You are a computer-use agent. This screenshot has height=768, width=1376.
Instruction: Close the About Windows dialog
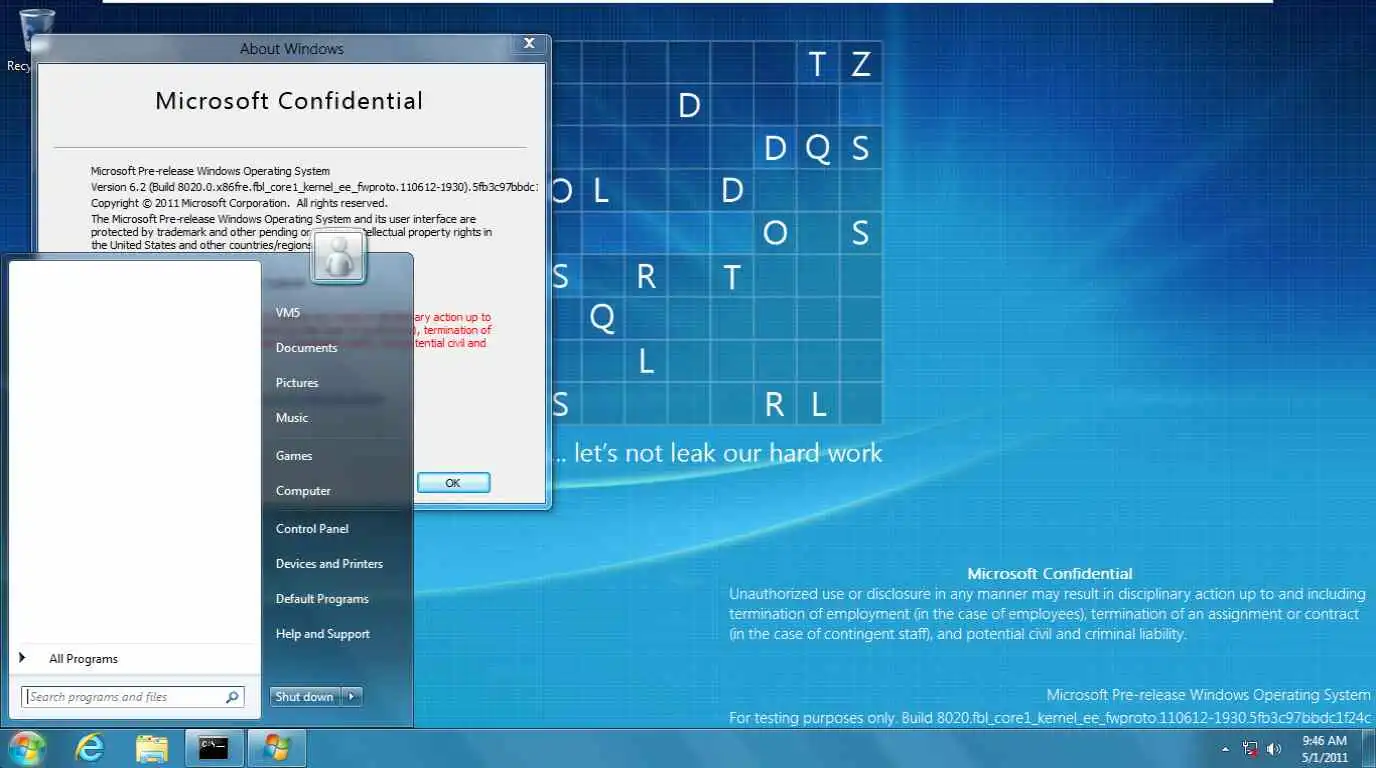click(529, 44)
